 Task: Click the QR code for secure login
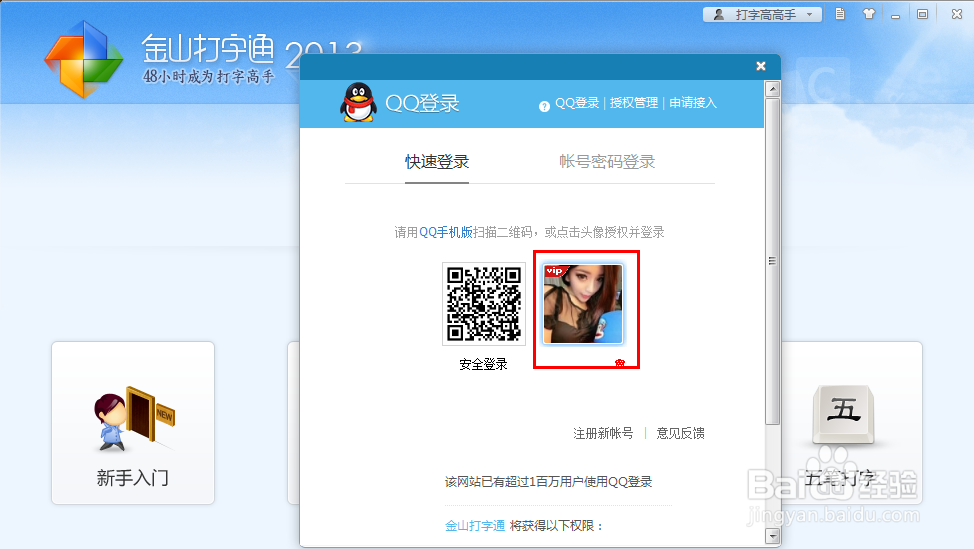coord(484,304)
